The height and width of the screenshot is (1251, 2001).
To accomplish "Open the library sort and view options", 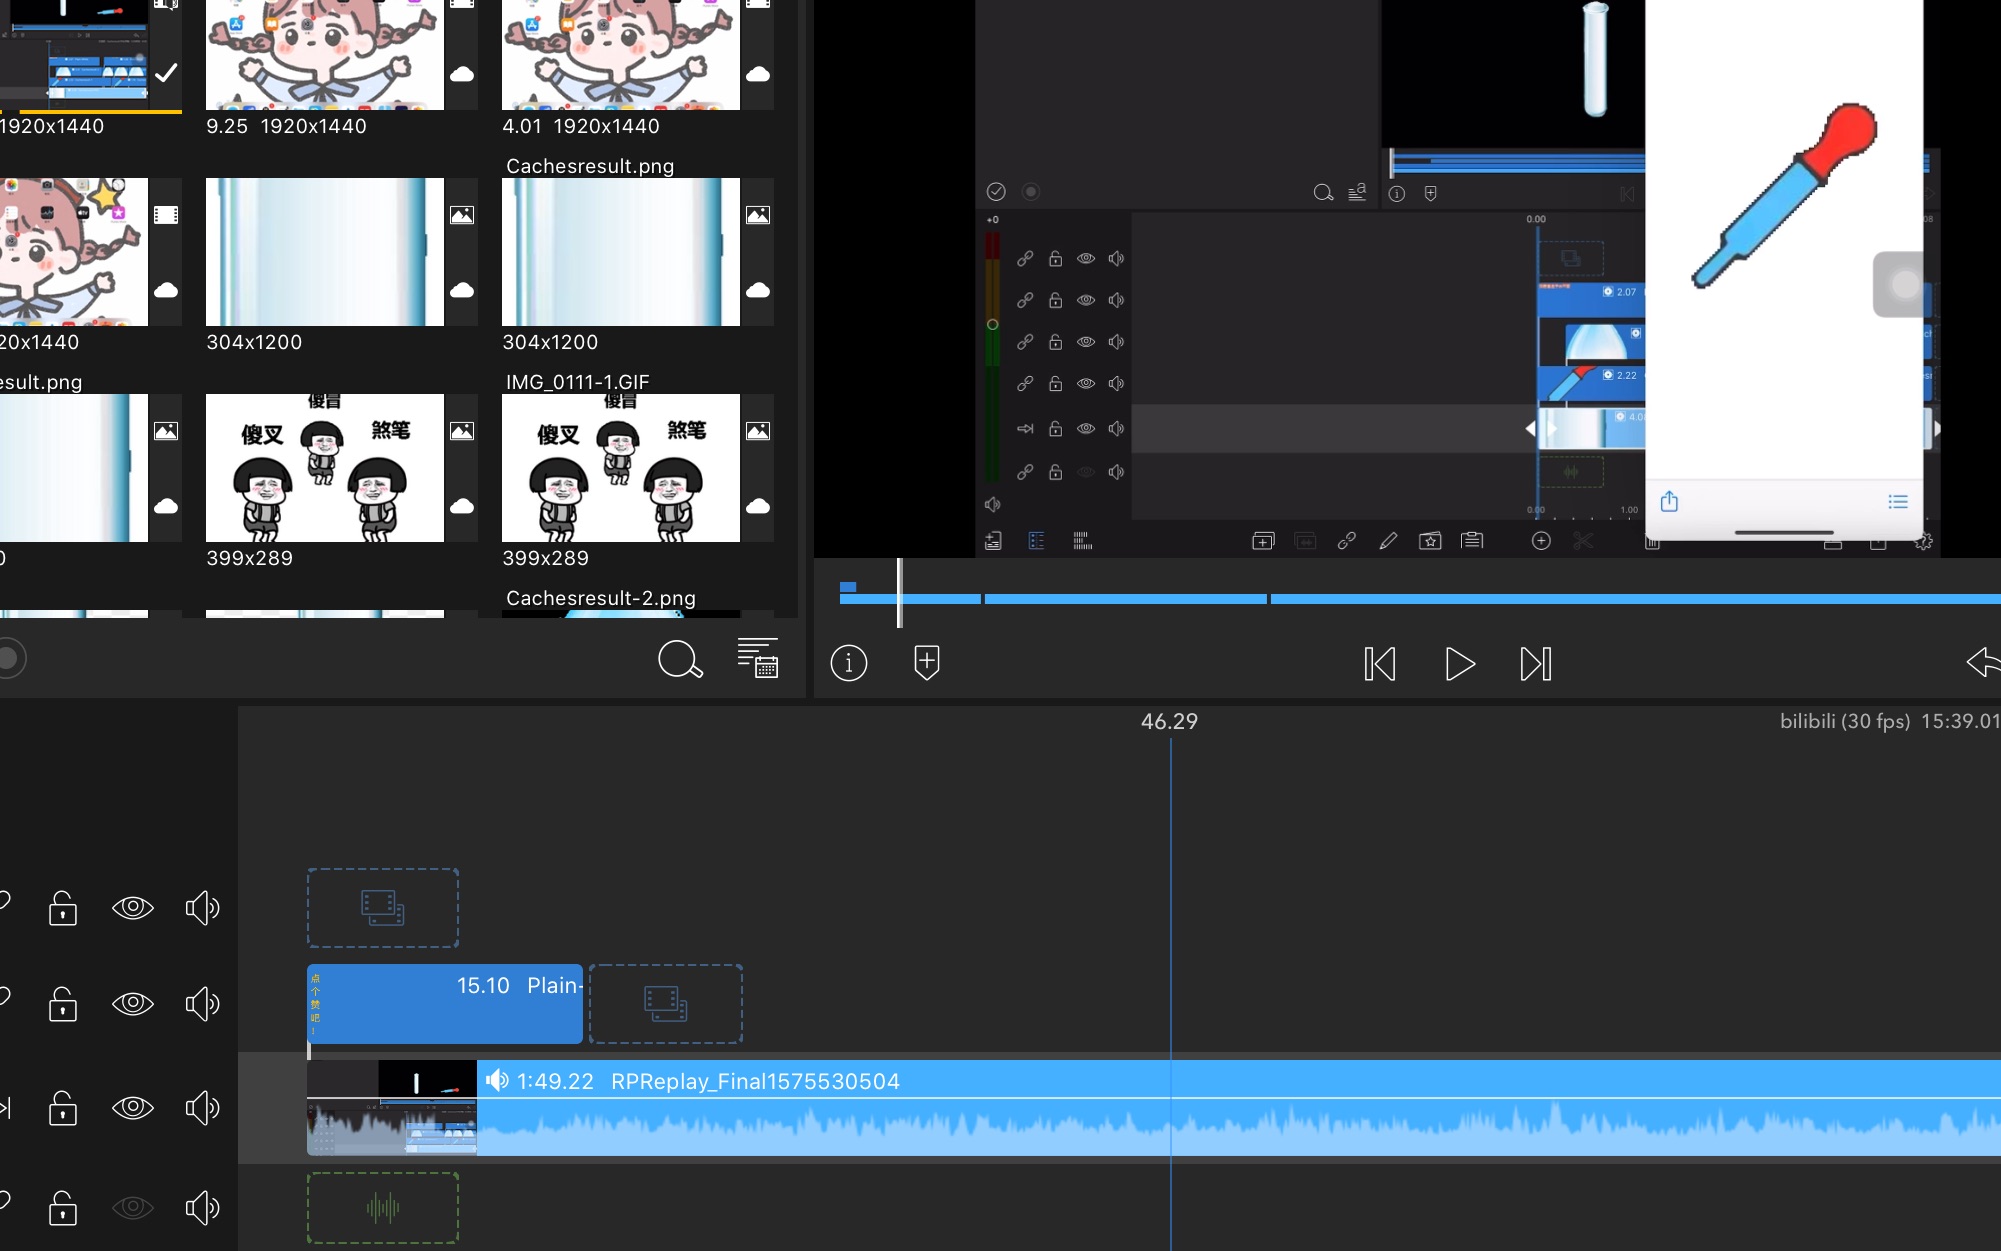I will [757, 659].
